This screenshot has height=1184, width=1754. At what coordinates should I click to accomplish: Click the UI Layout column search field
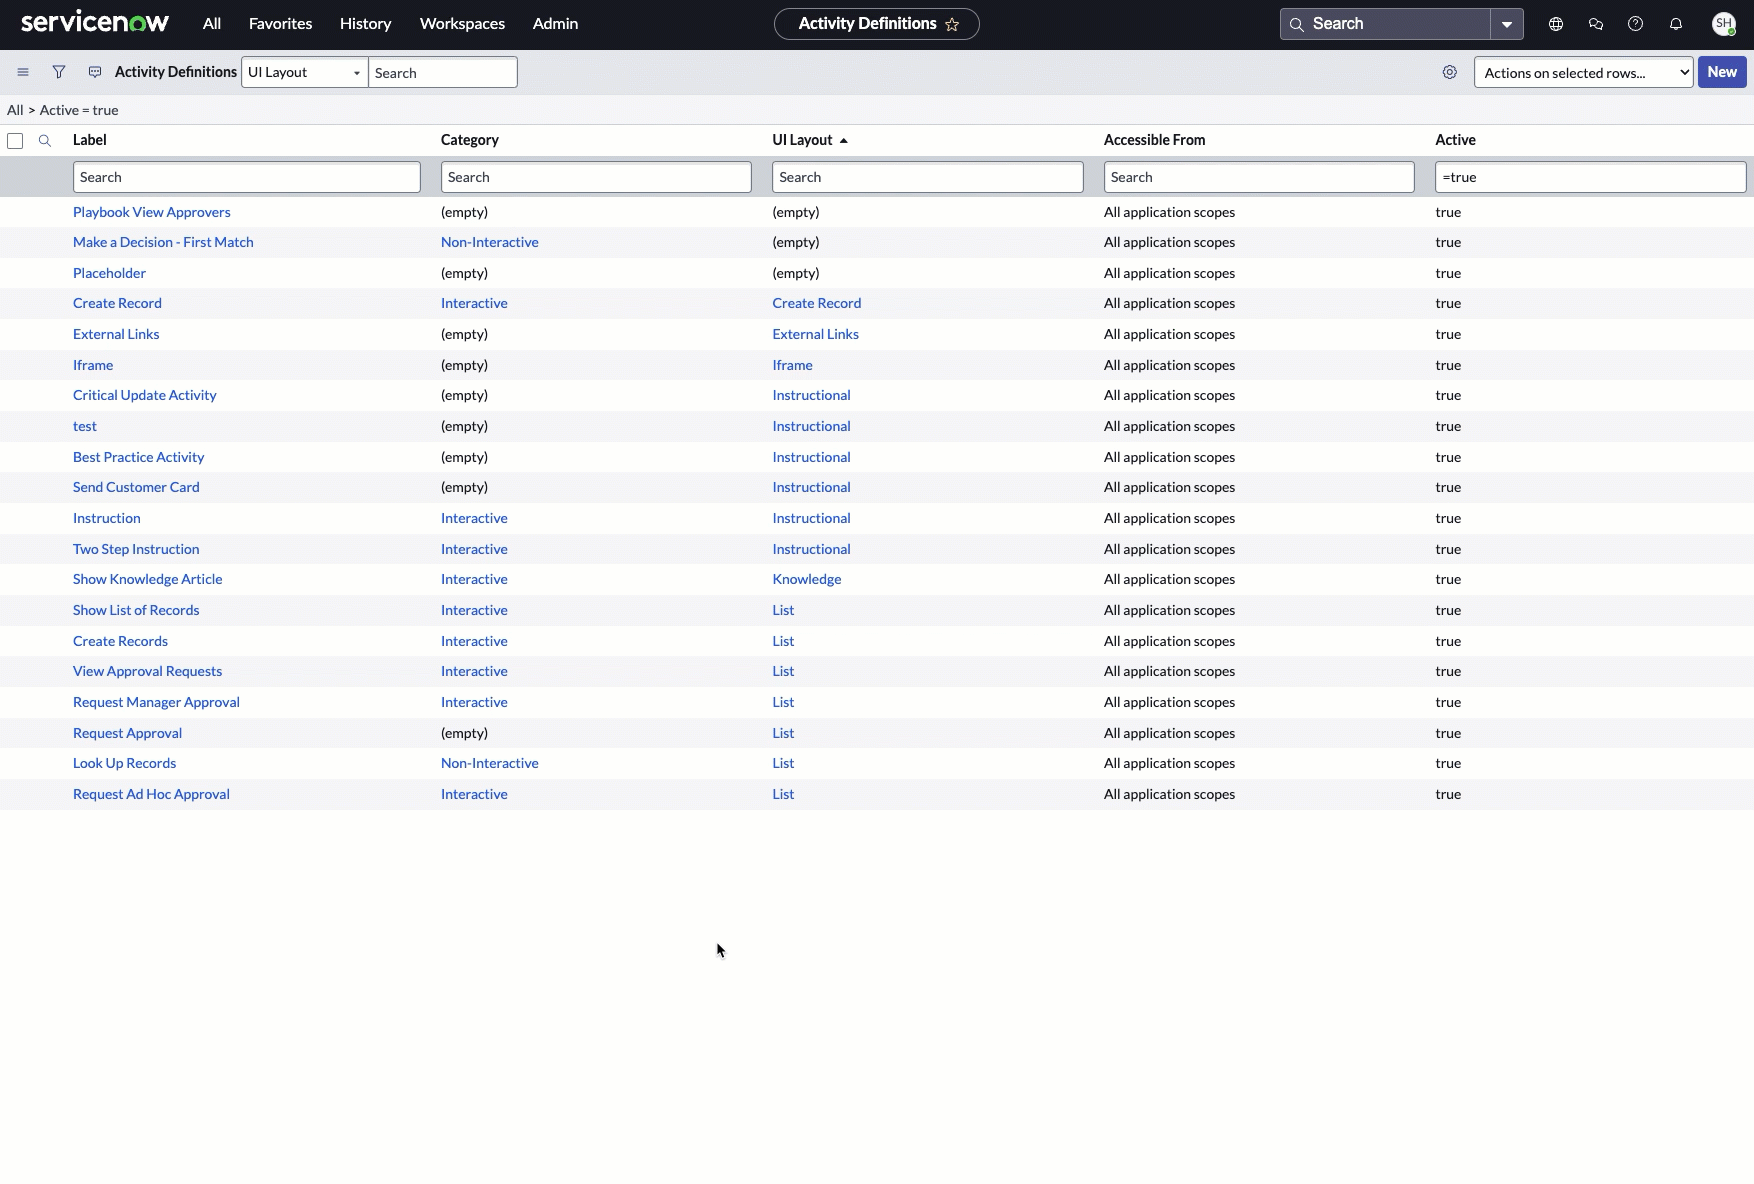click(928, 177)
